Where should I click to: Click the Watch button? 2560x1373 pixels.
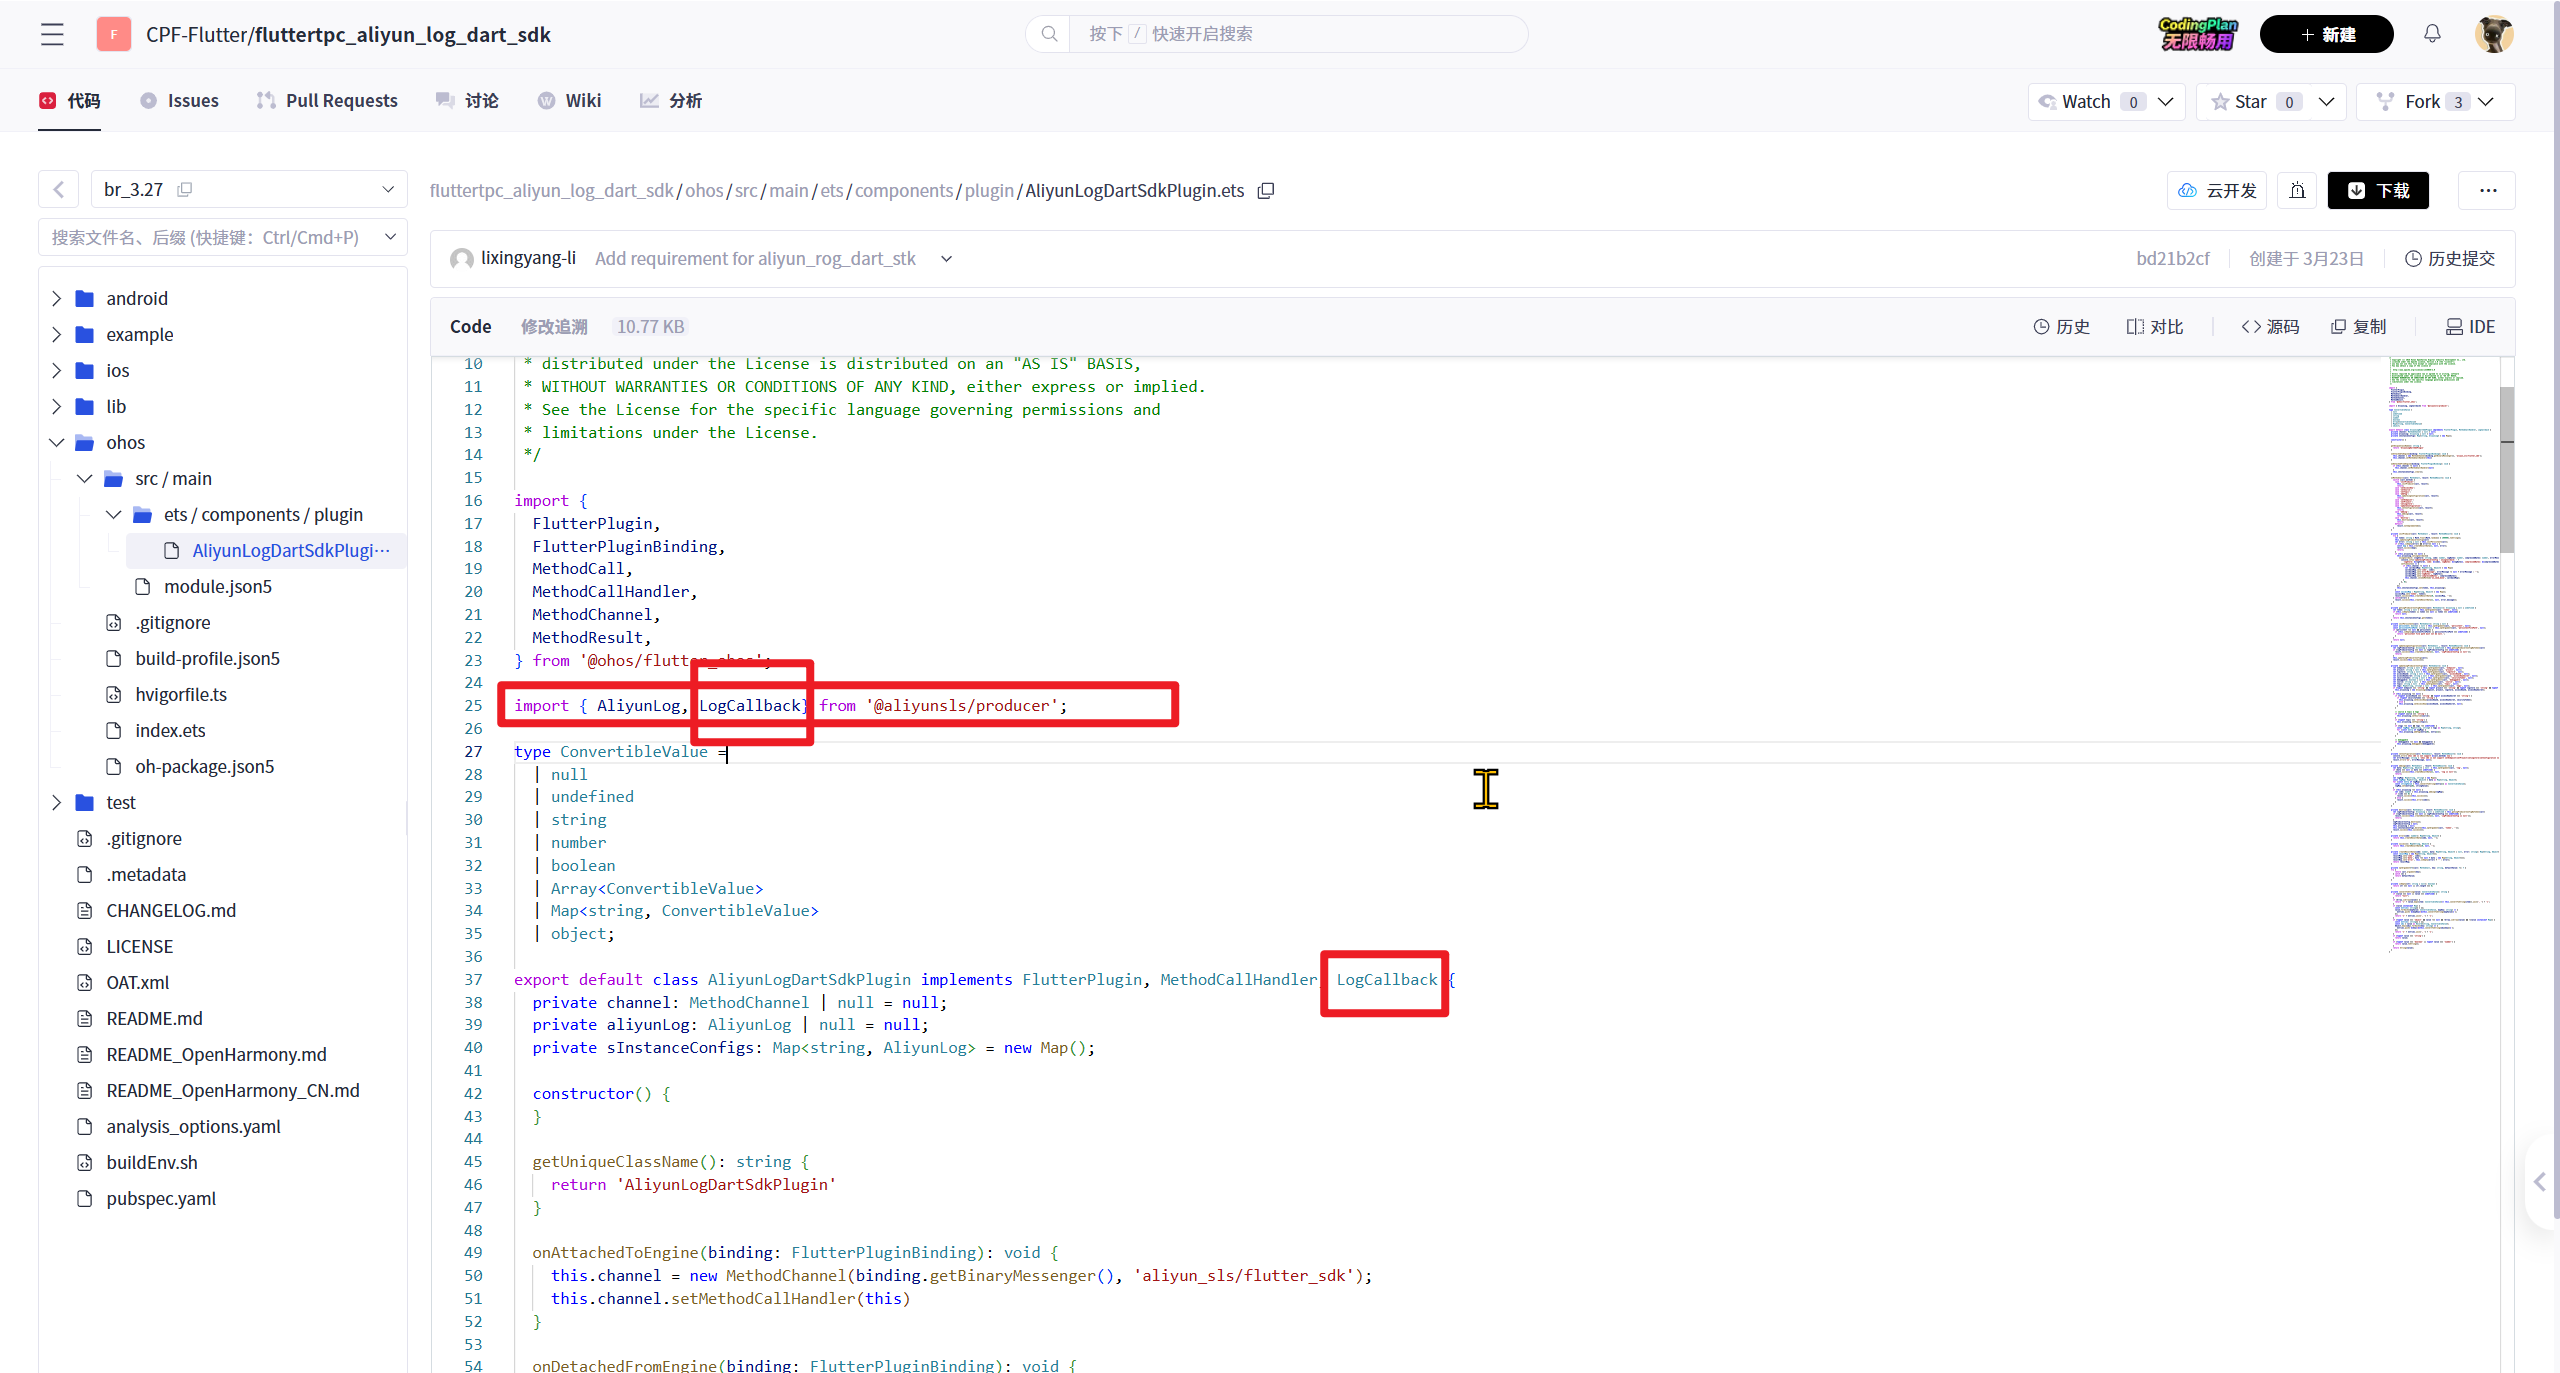coord(2091,101)
